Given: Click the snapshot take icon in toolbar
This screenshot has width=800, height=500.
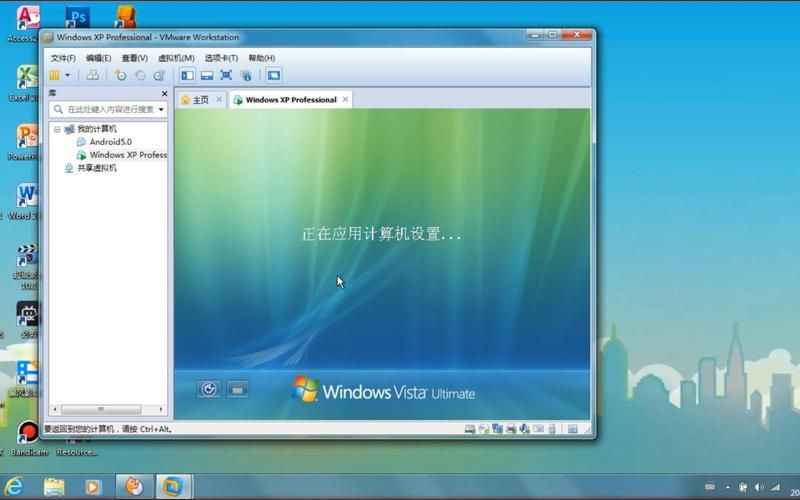Looking at the screenshot, I should pos(121,75).
